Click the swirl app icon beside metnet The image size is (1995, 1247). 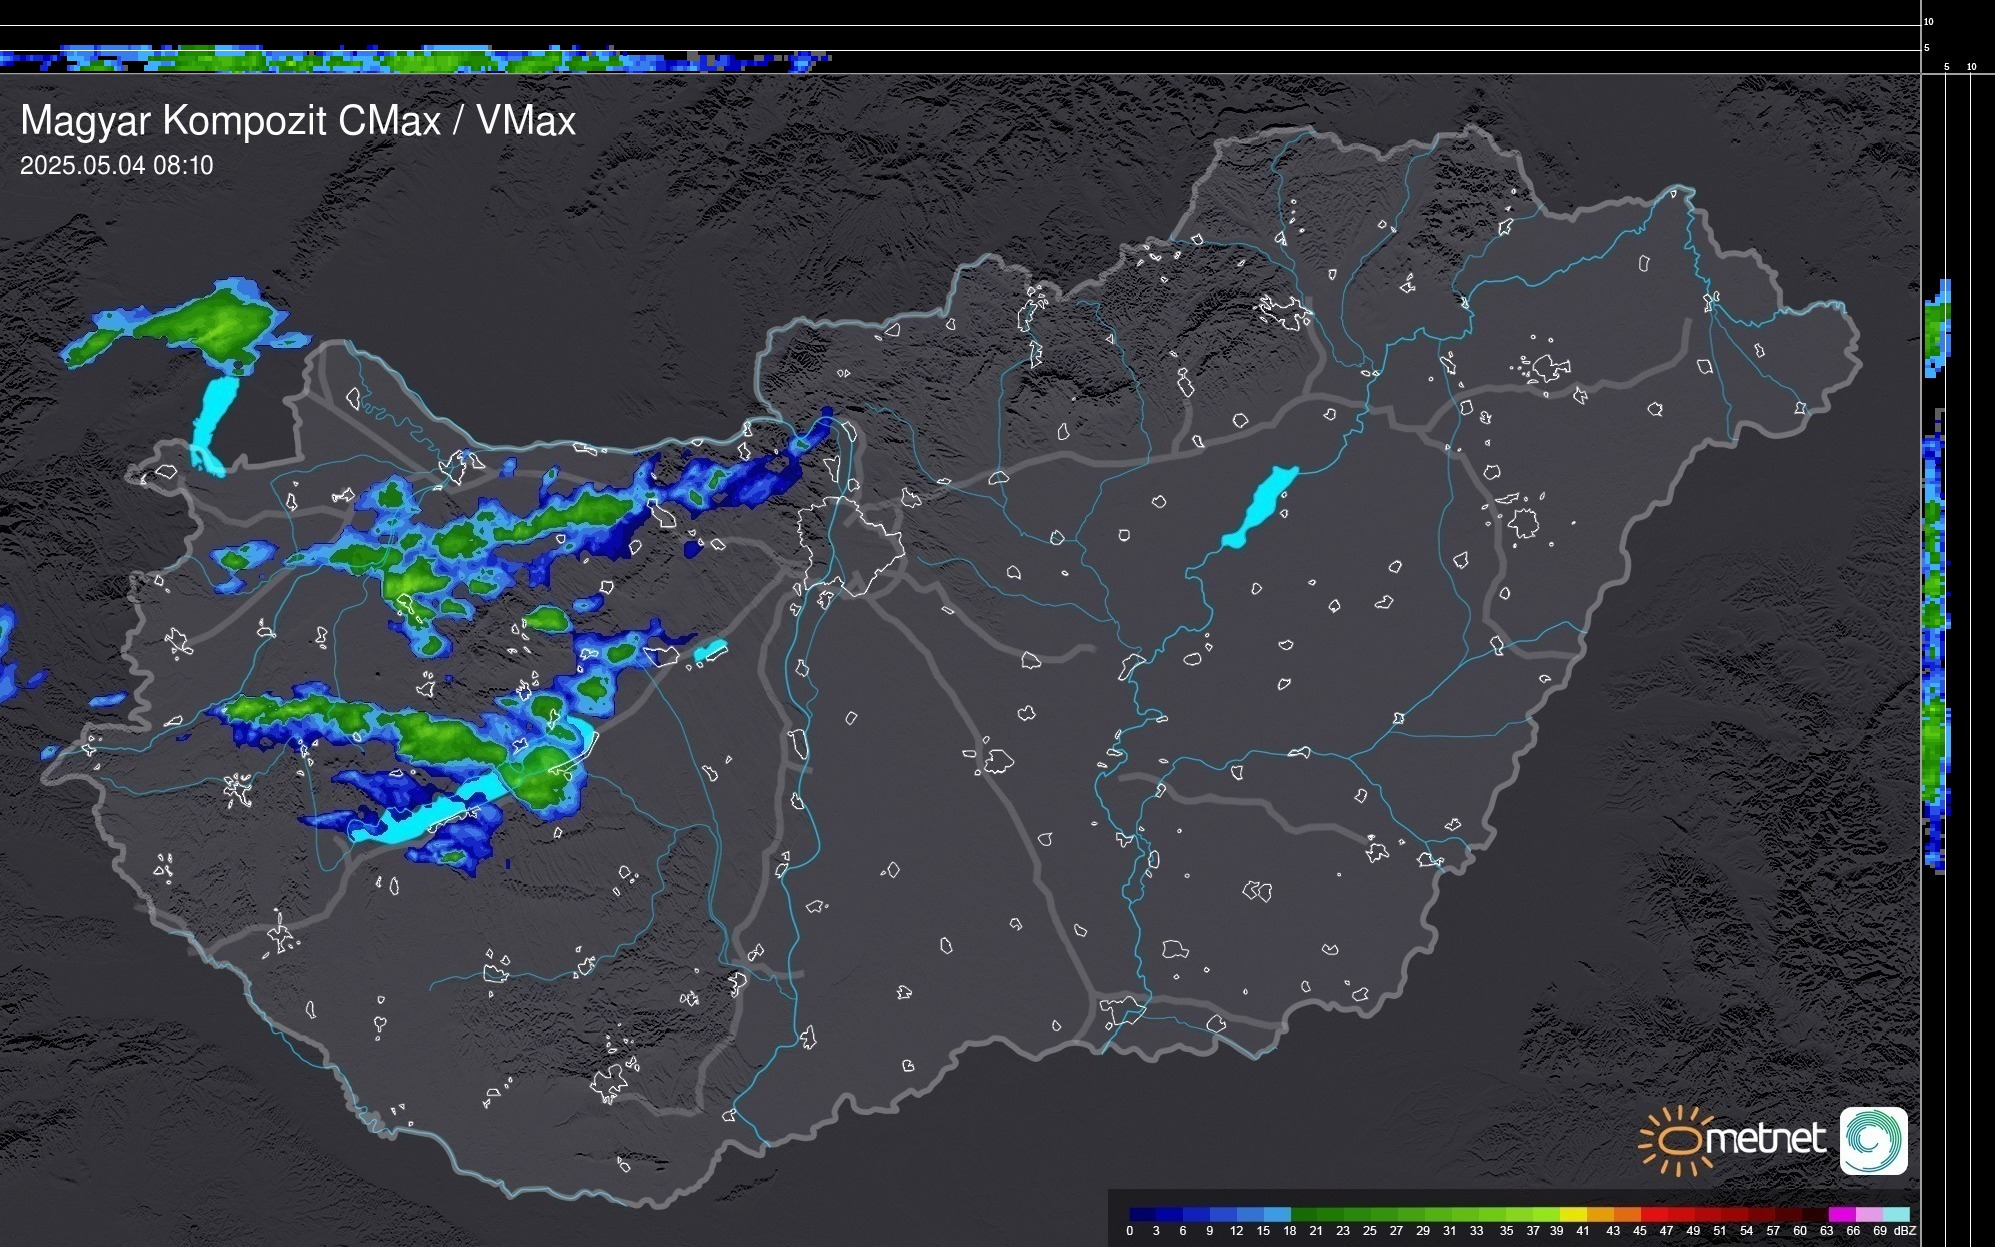(1873, 1140)
